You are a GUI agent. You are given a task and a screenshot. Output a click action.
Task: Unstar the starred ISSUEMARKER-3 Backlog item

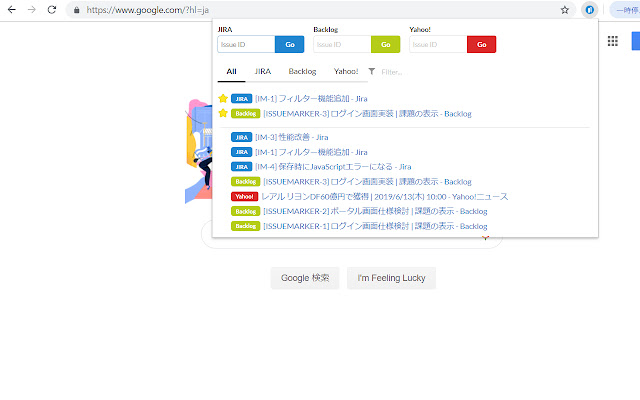223,113
